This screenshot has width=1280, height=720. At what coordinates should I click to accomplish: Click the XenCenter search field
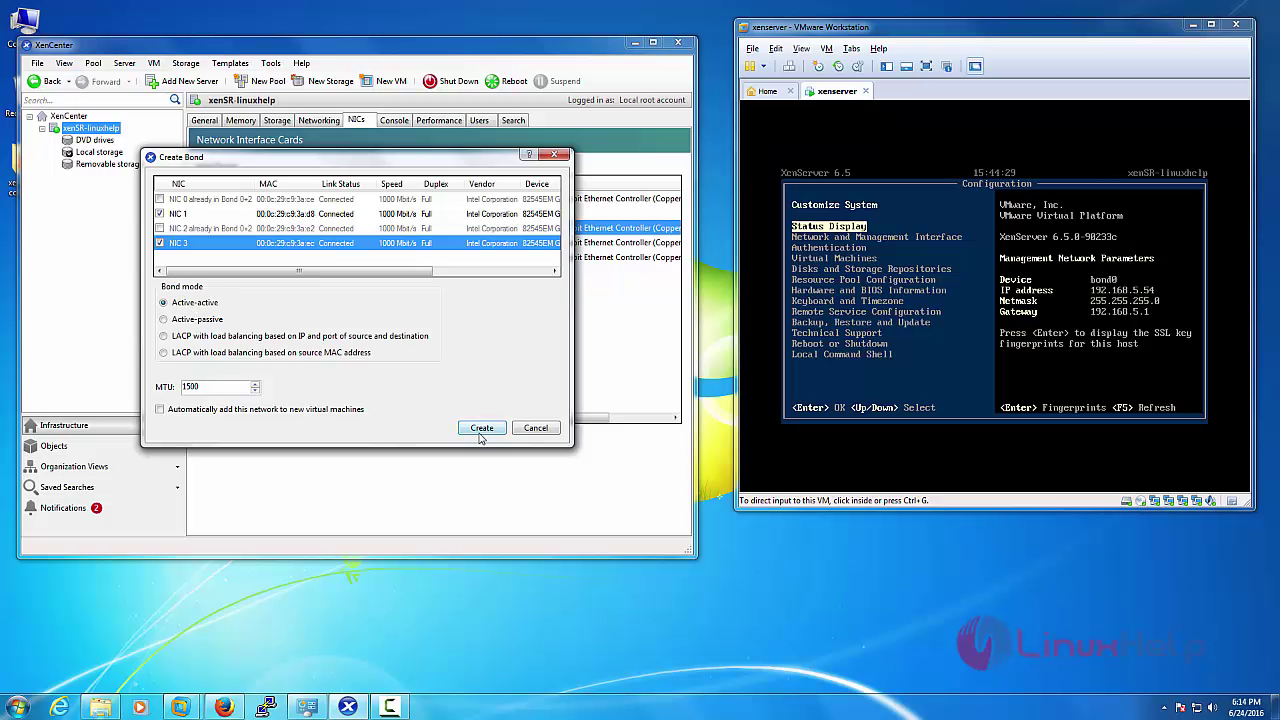tap(94, 100)
